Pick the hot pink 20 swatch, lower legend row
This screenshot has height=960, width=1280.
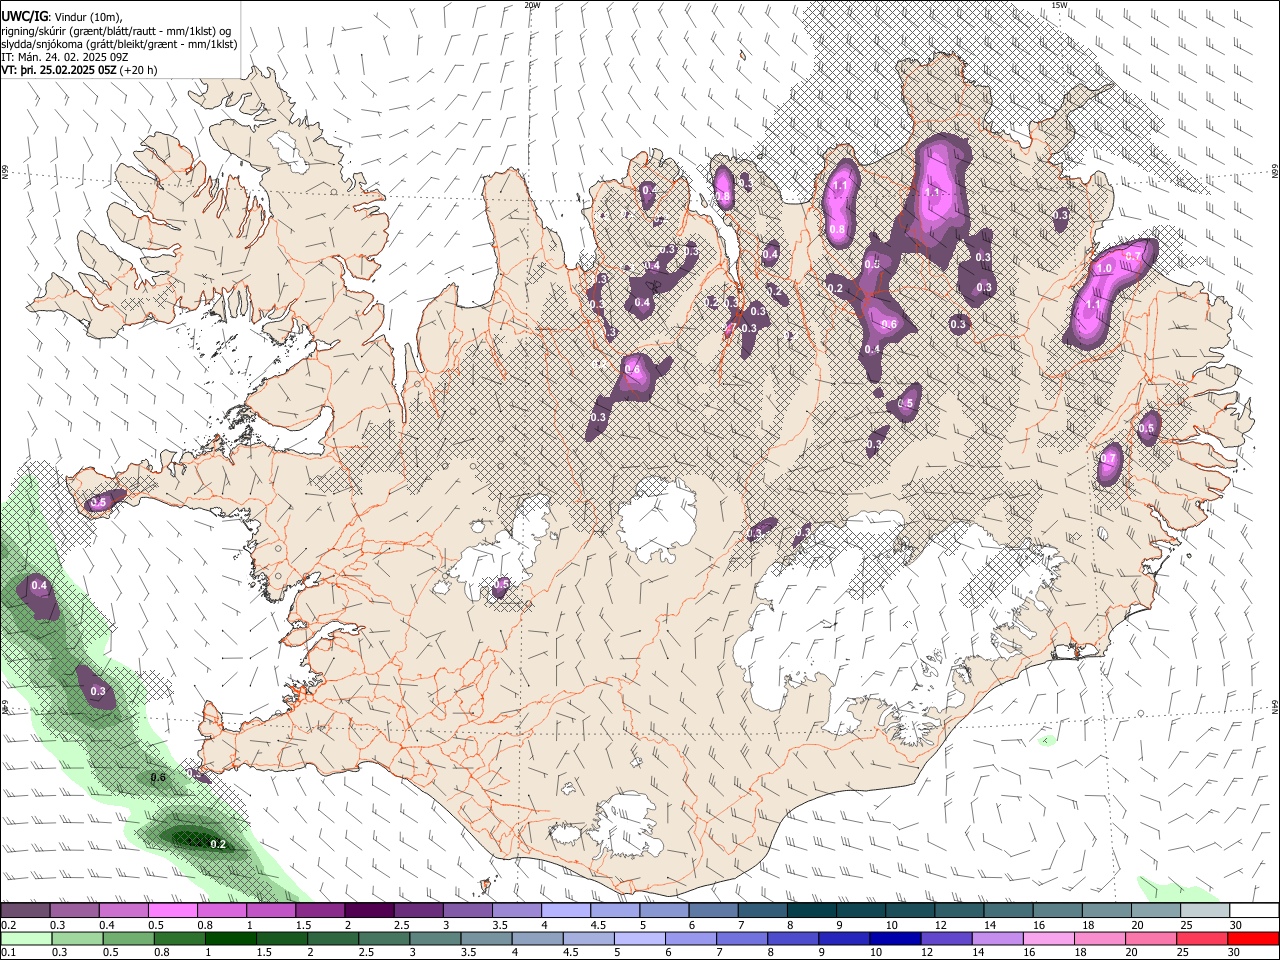1151,939
